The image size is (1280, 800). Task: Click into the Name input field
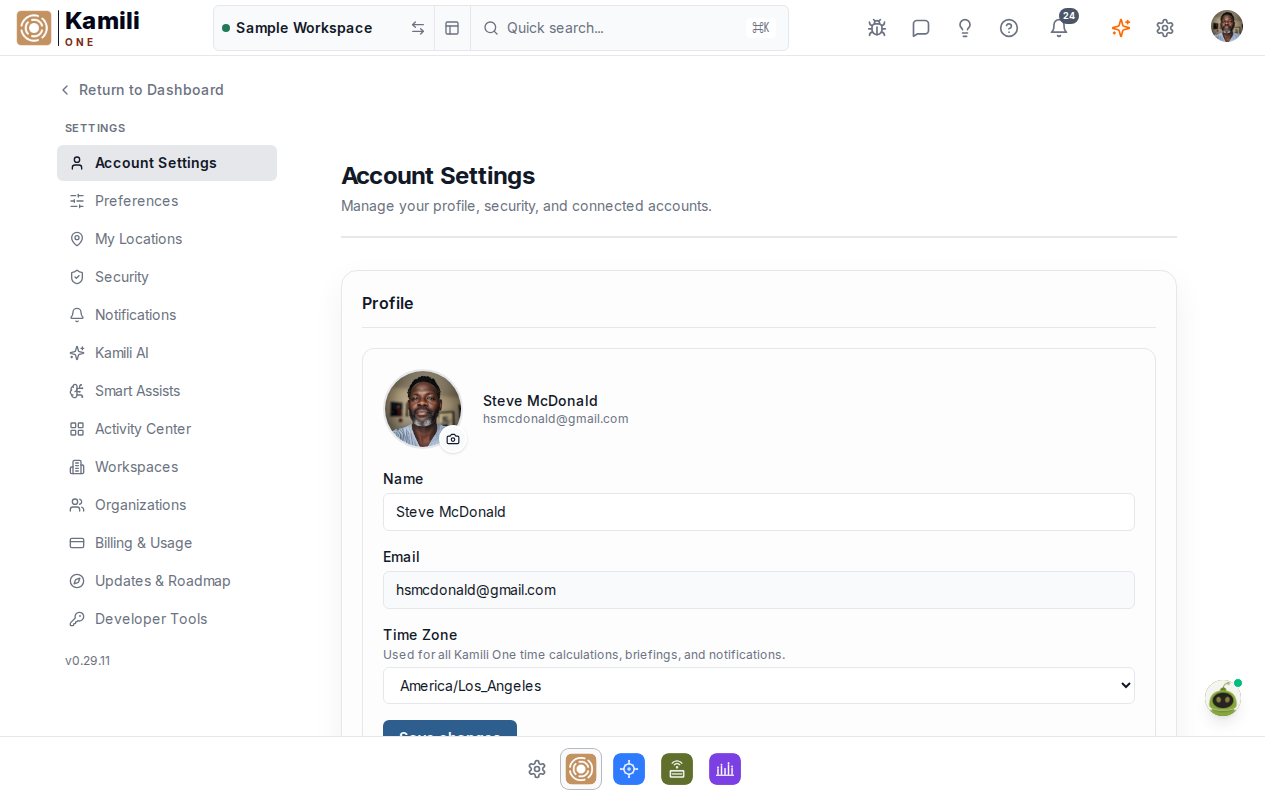(759, 512)
